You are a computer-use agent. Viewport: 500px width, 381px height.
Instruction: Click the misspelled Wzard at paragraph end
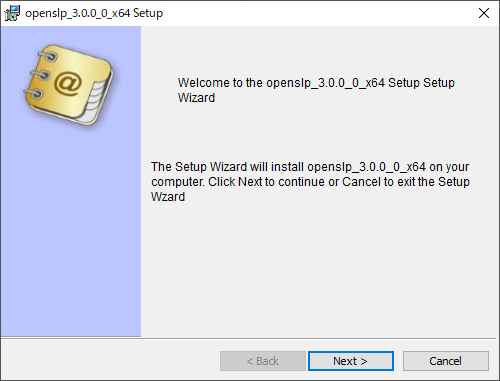tap(168, 197)
